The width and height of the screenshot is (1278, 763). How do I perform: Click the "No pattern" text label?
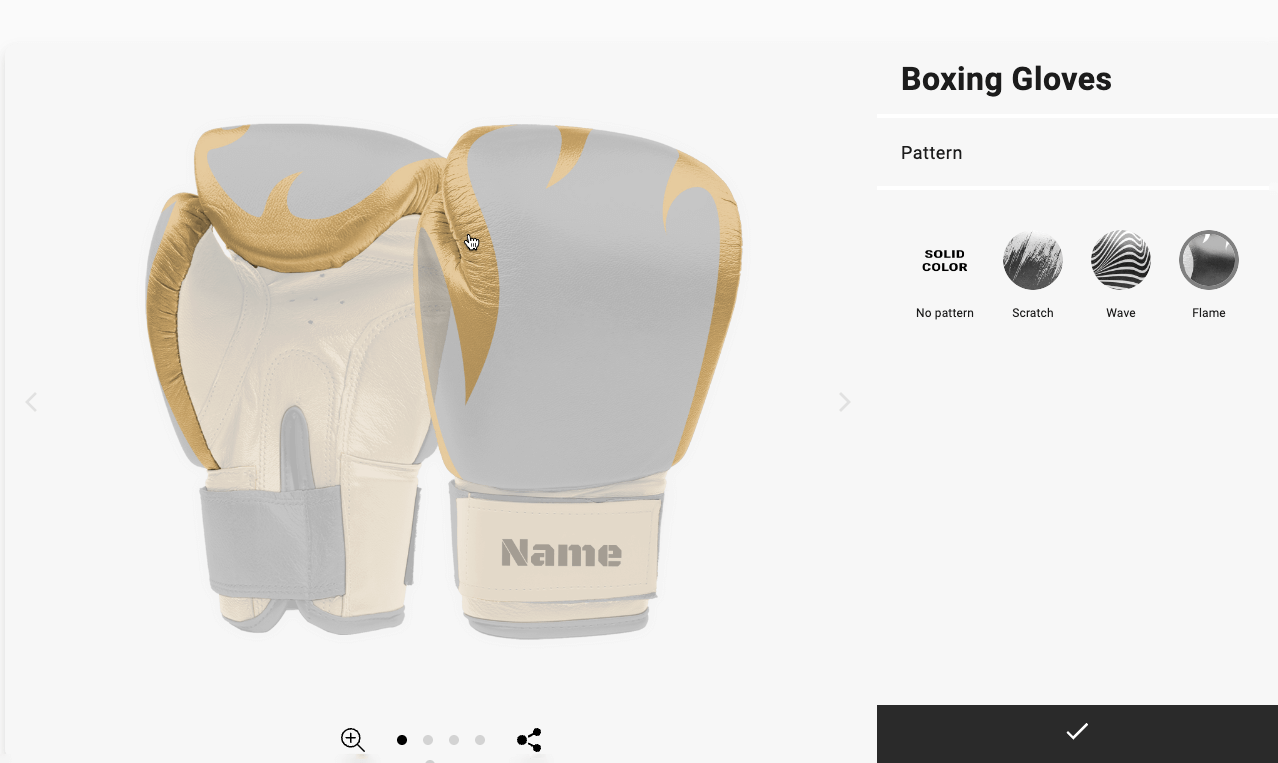point(944,313)
